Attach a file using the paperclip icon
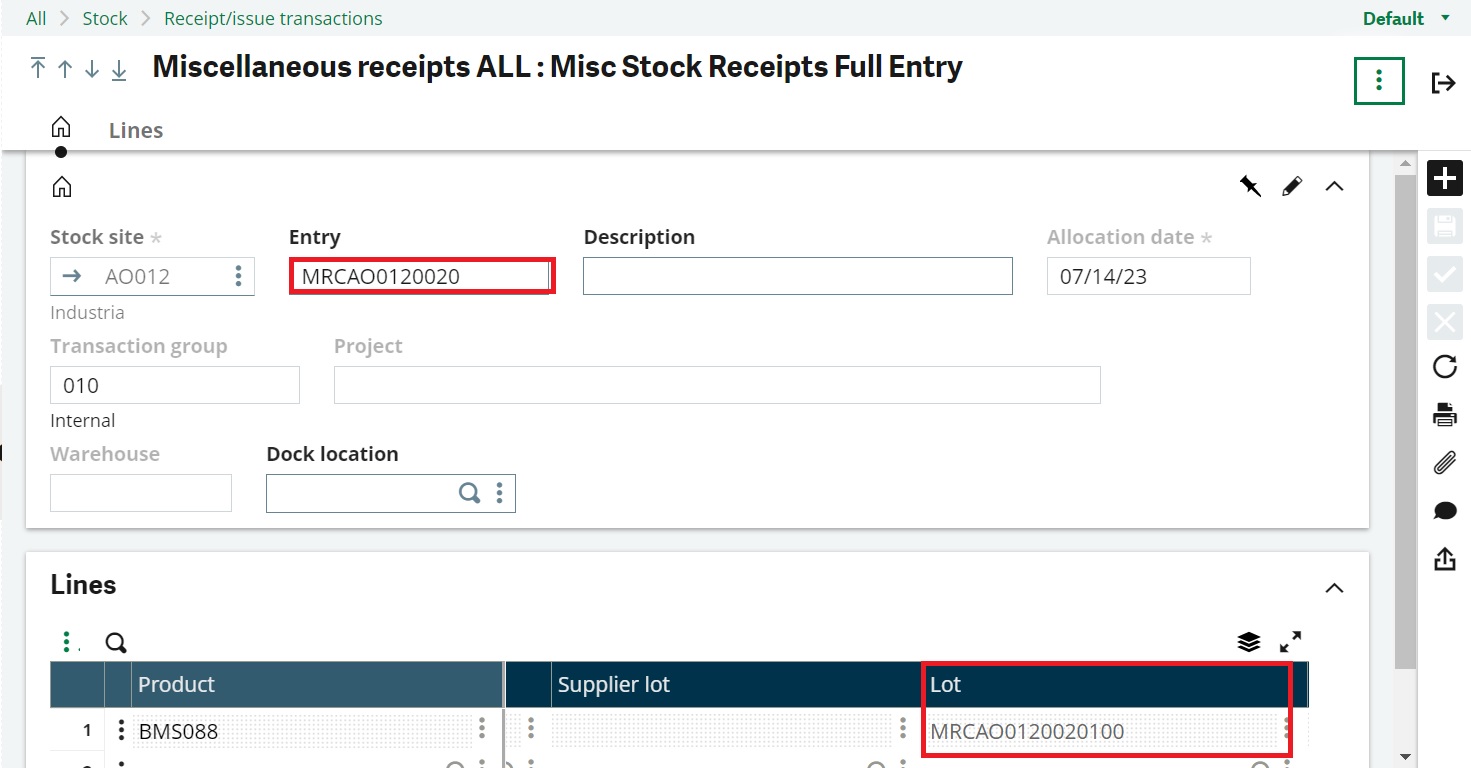 (1444, 462)
